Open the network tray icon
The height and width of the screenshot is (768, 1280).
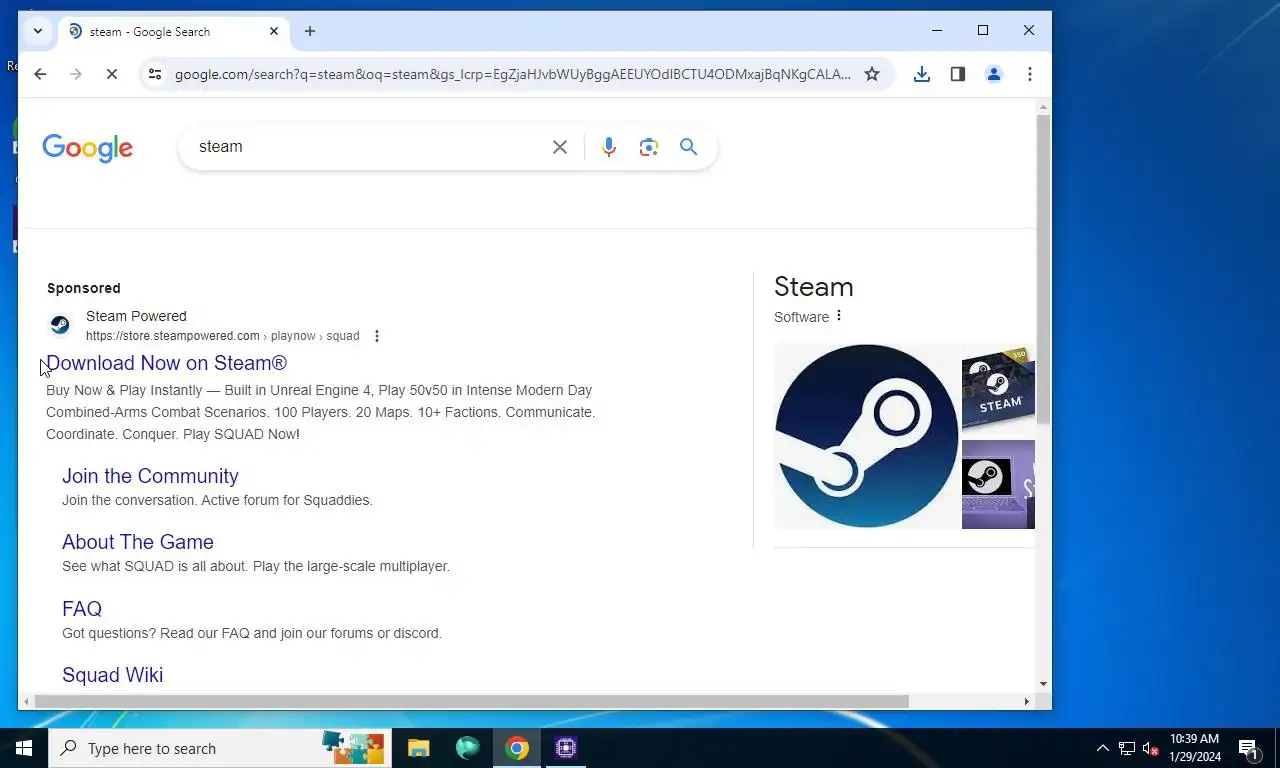[1127, 748]
